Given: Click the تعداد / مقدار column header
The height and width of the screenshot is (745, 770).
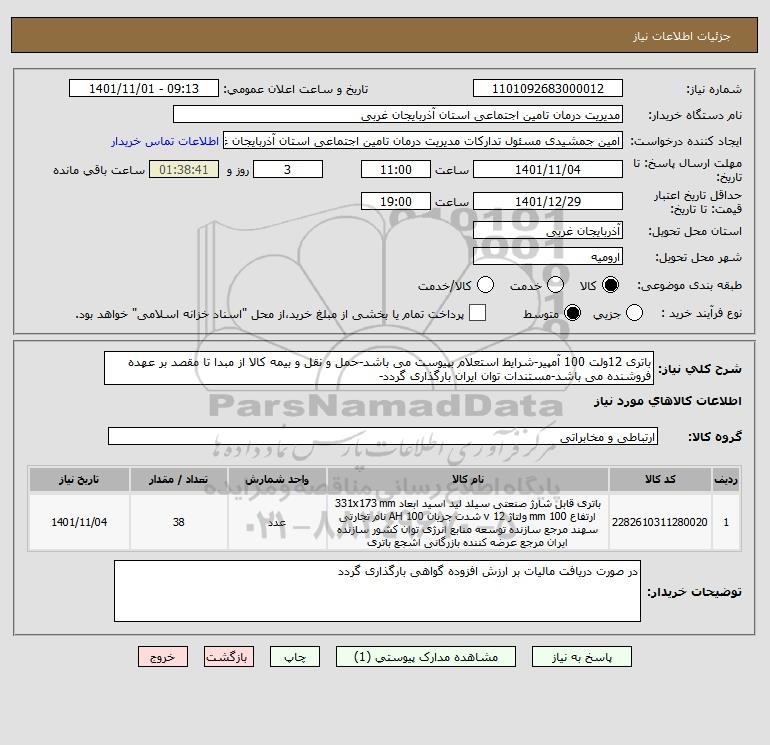Looking at the screenshot, I should pyautogui.click(x=179, y=479).
